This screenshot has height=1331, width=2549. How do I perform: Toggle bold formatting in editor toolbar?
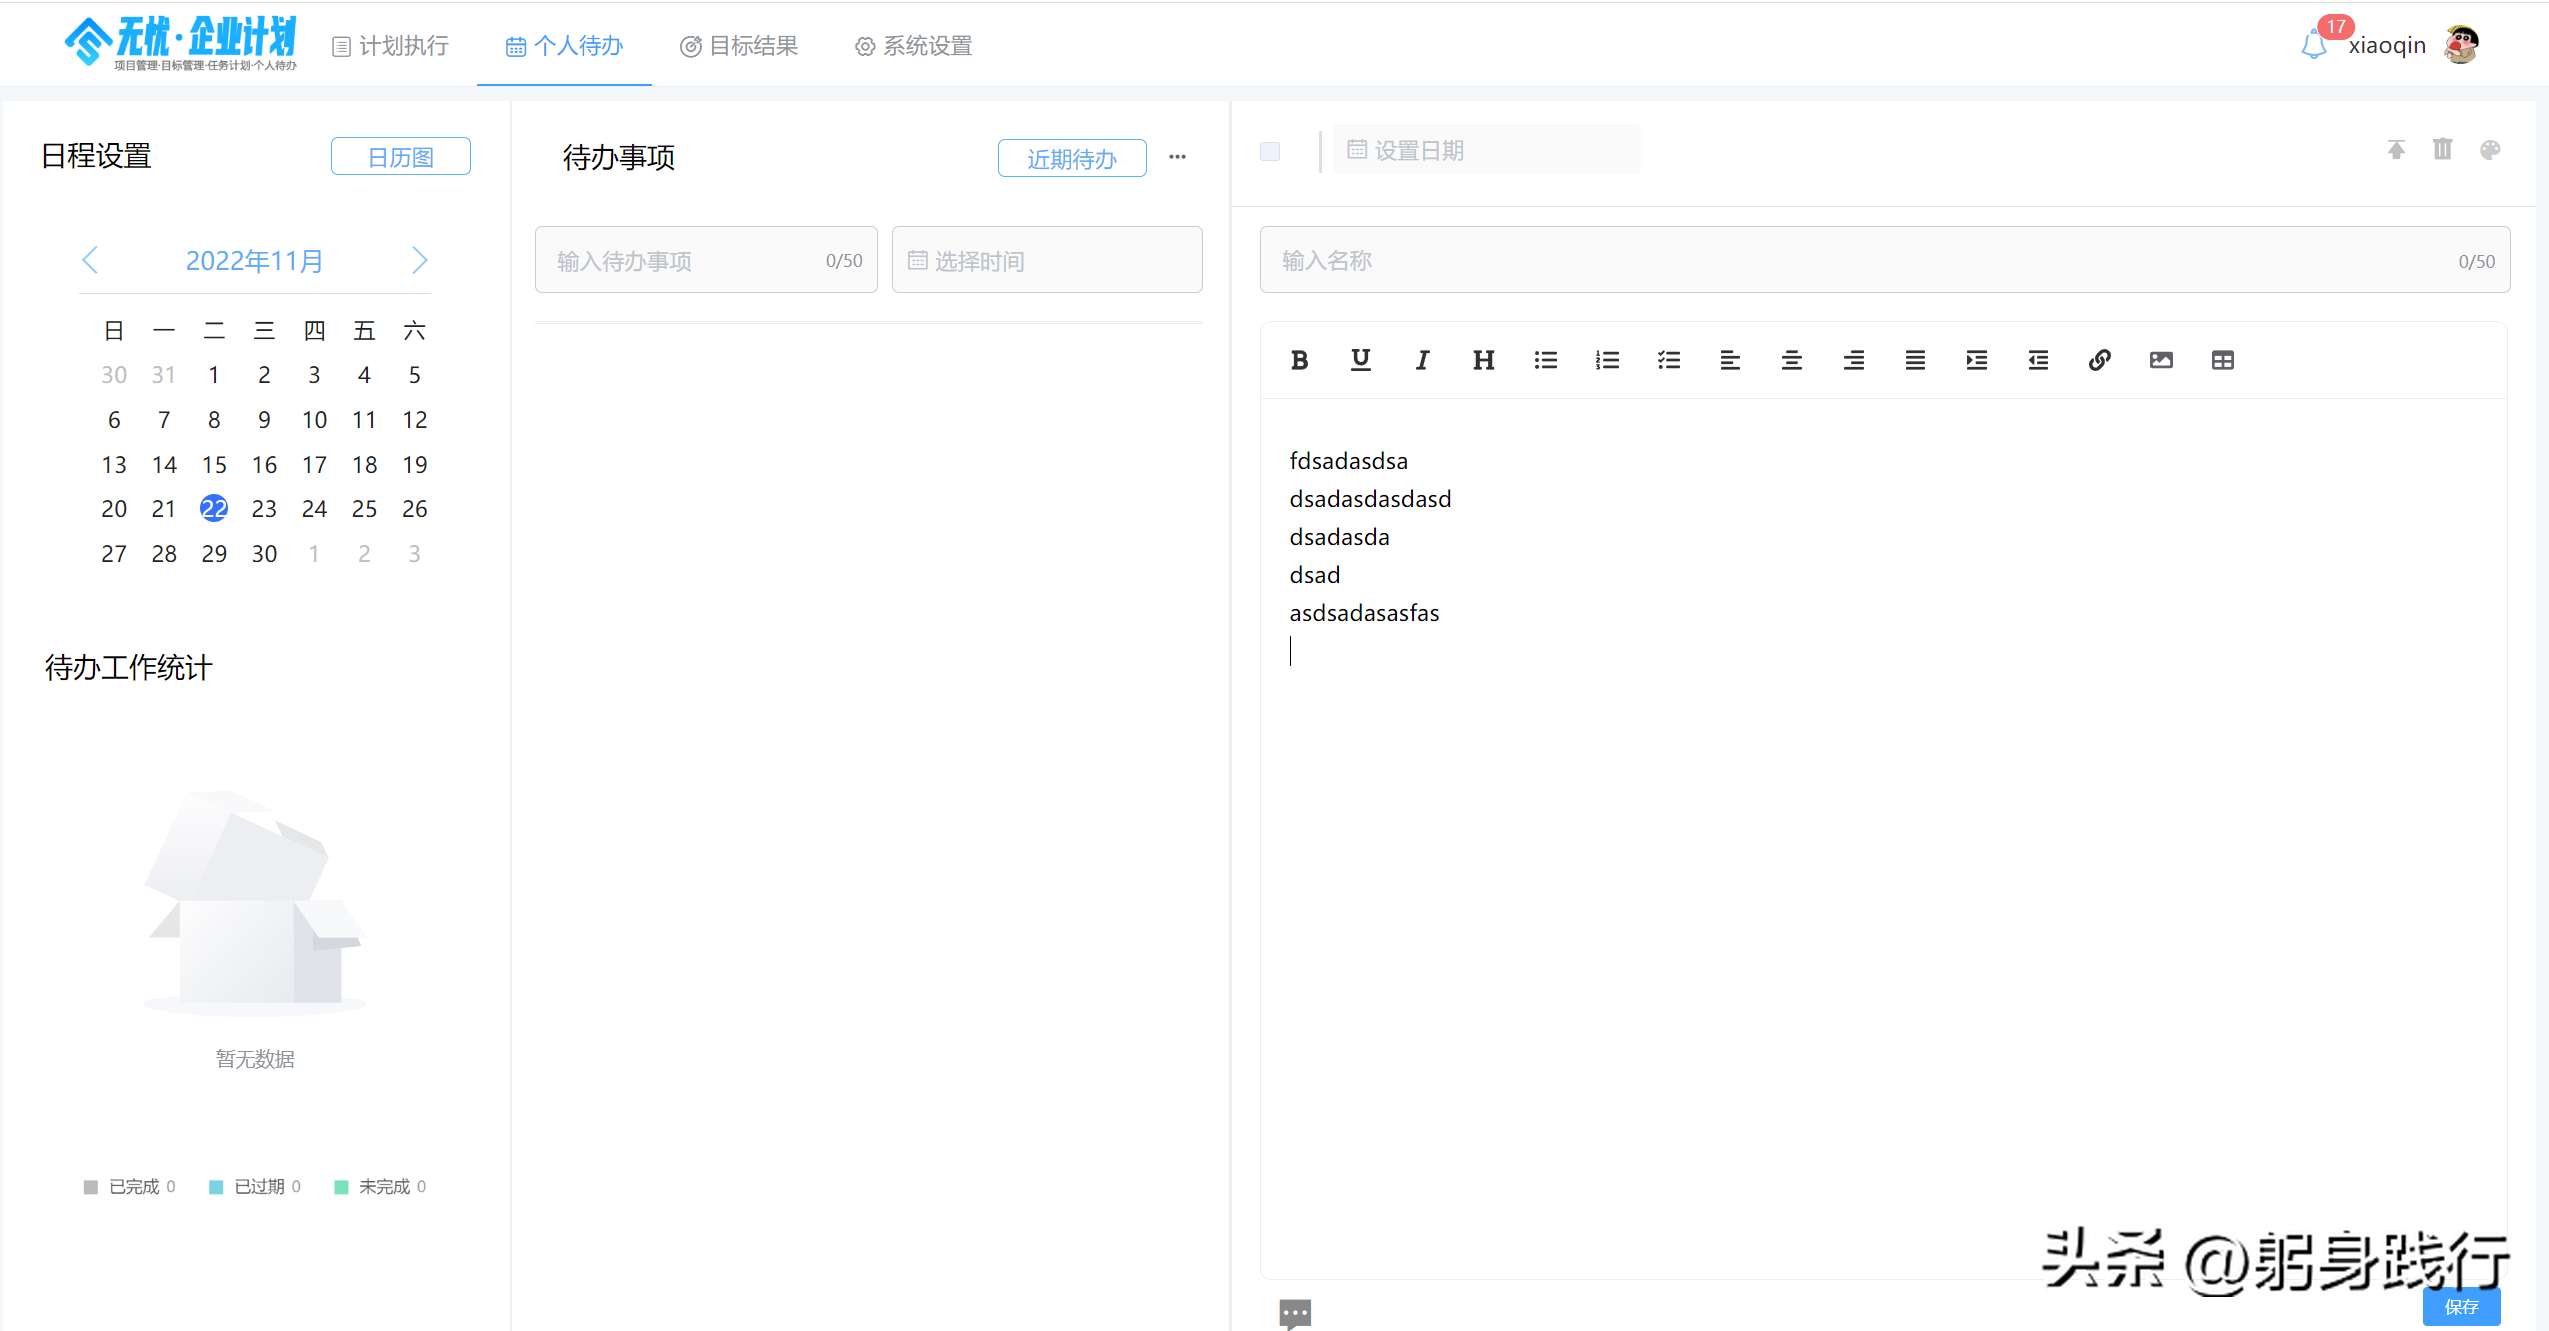(x=1299, y=360)
